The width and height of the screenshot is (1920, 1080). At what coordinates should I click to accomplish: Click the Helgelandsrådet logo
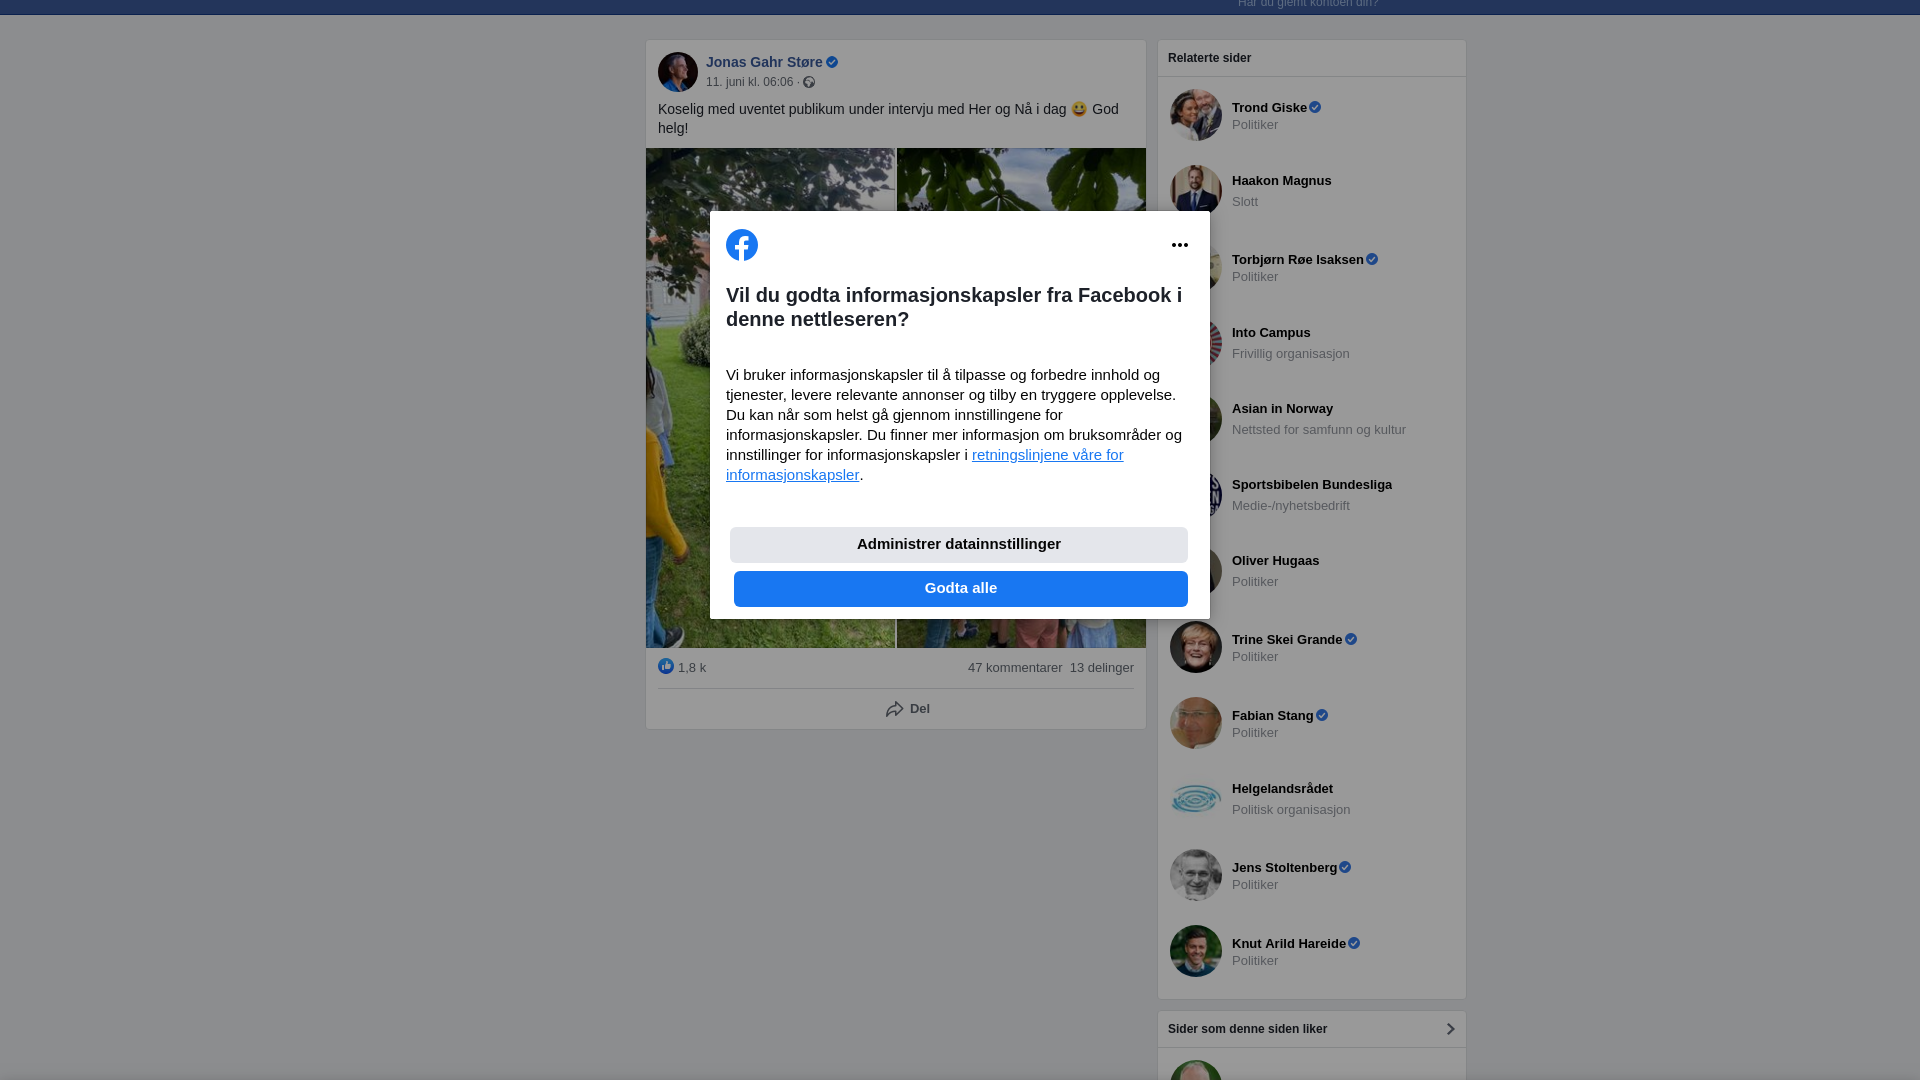click(x=1196, y=799)
